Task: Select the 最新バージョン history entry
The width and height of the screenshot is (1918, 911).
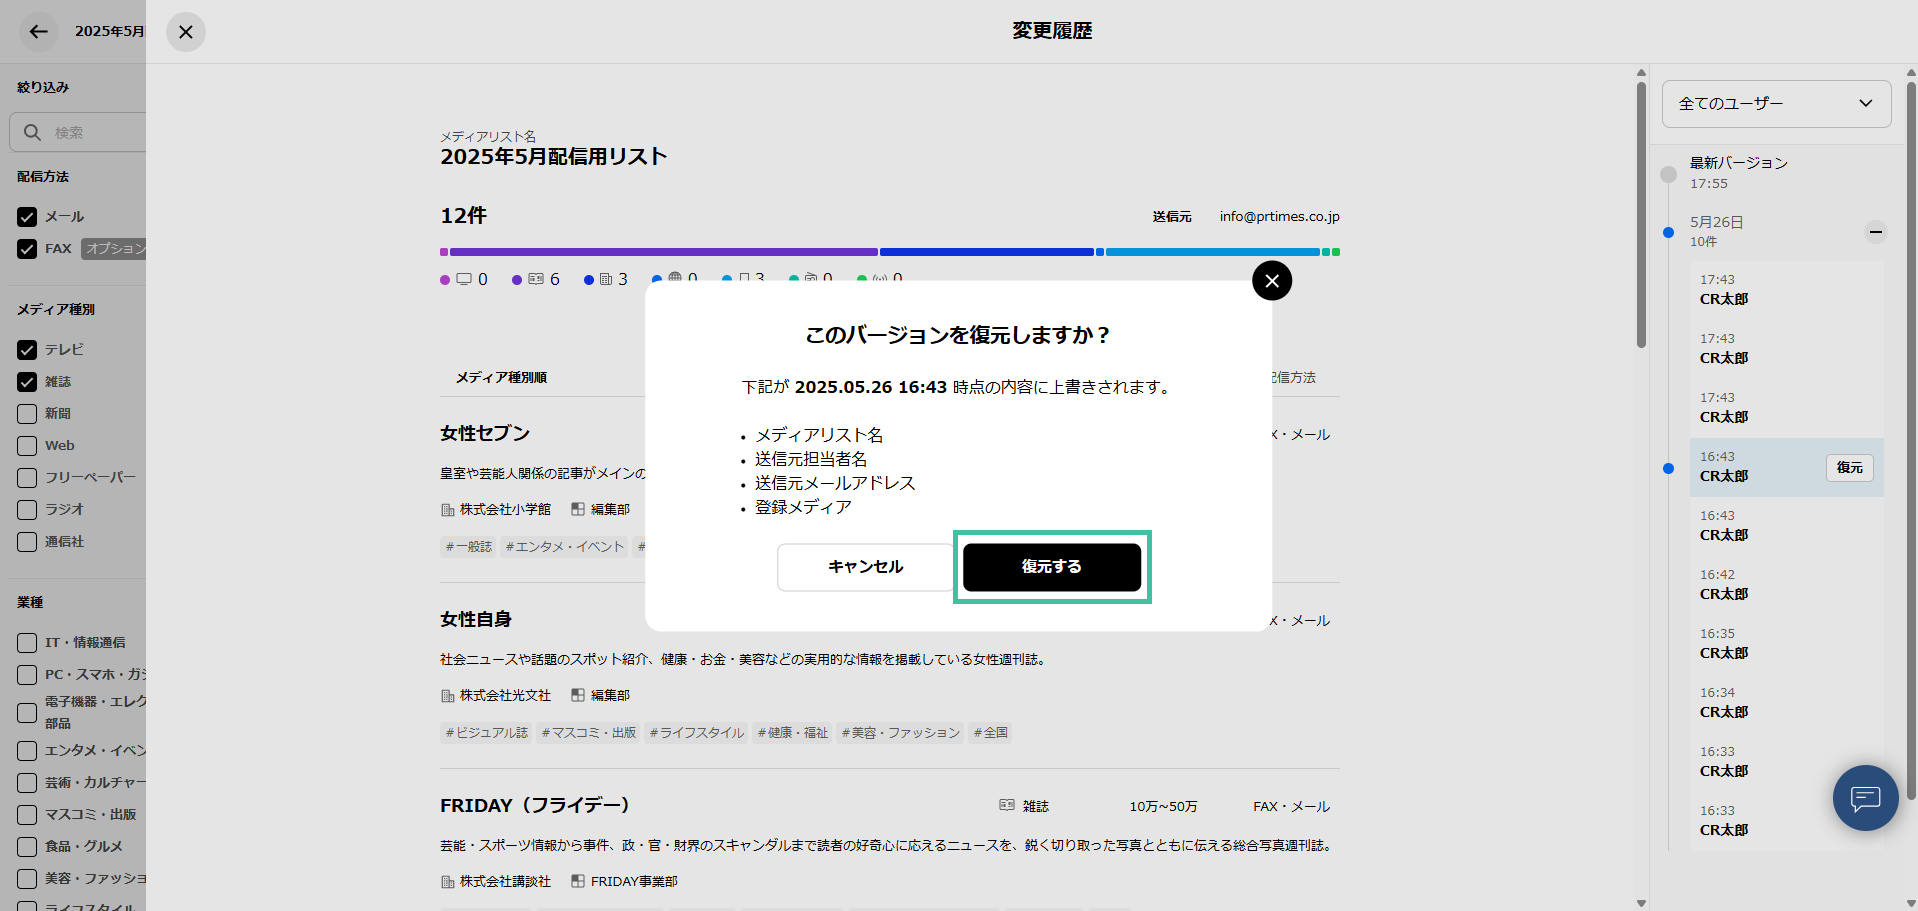Action: pos(1738,172)
